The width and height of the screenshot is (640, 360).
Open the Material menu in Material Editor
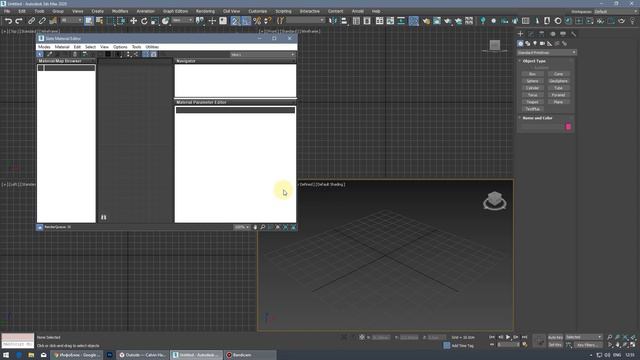62,47
